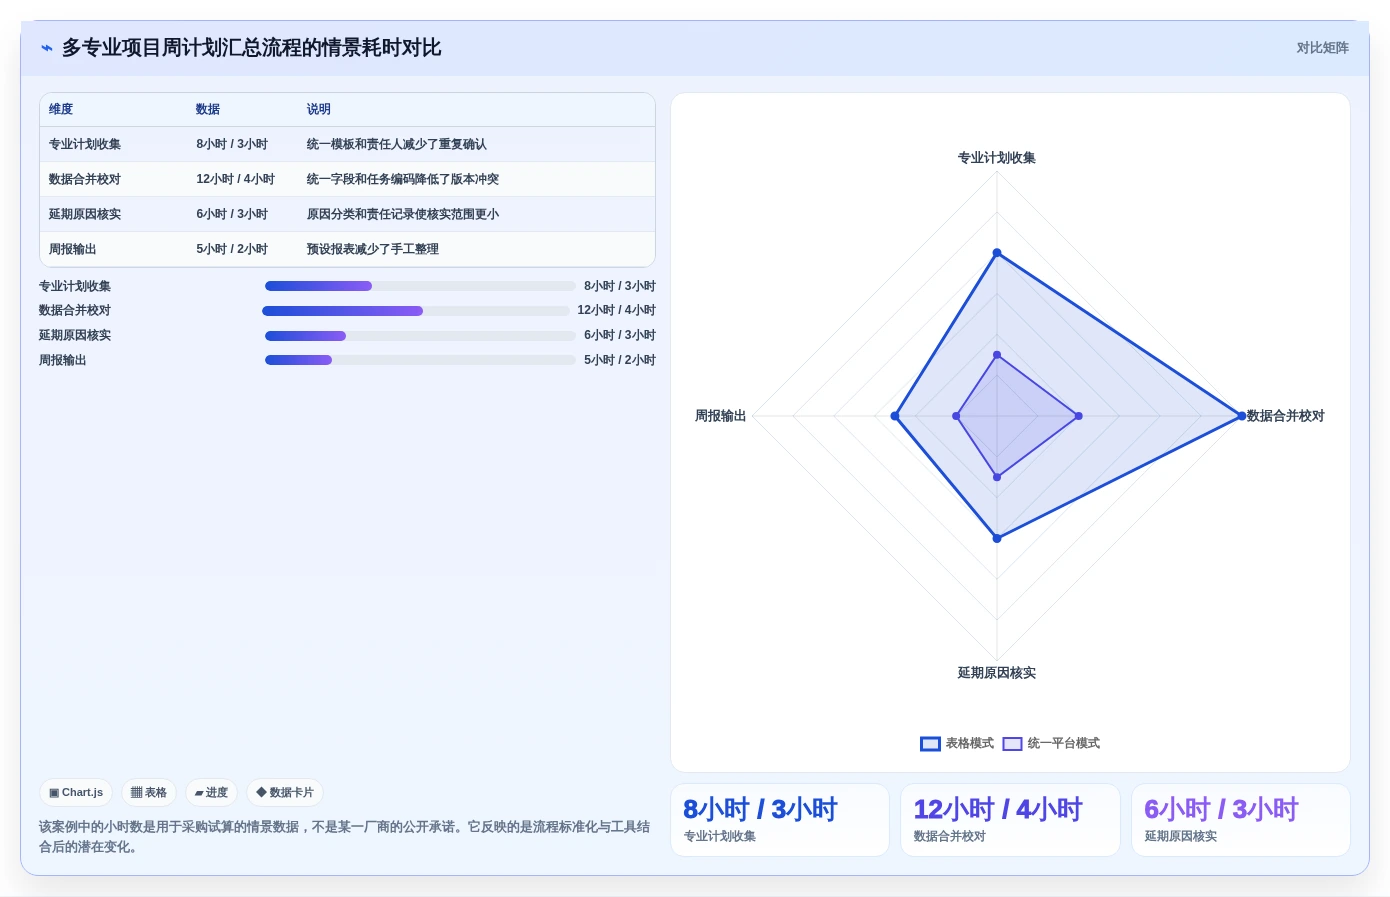Viewport: 1390px width, 897px height.
Task: Click outer radar point on 周报输出 axis
Action: [895, 416]
